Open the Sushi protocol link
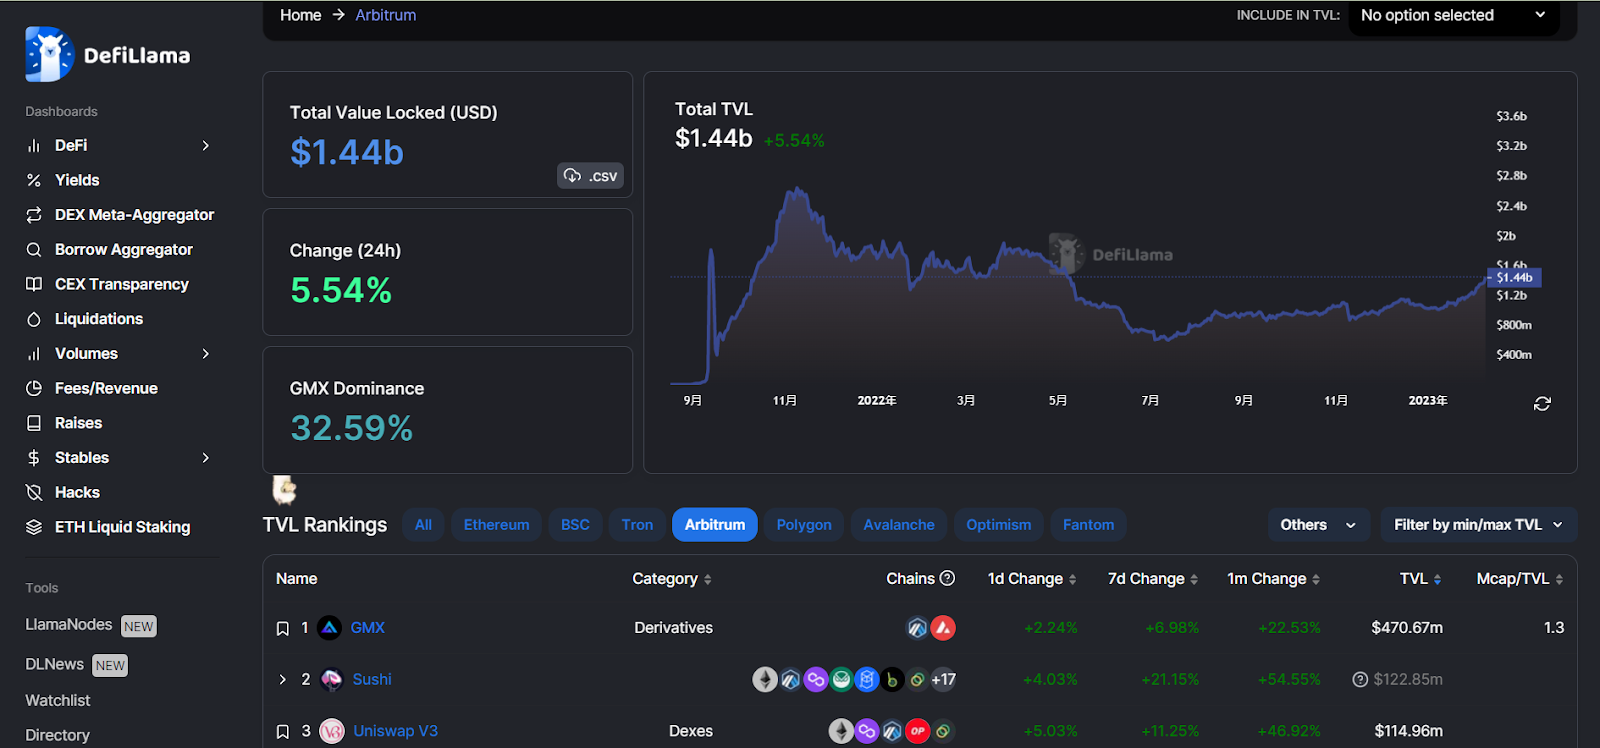The width and height of the screenshot is (1600, 748). [x=372, y=680]
